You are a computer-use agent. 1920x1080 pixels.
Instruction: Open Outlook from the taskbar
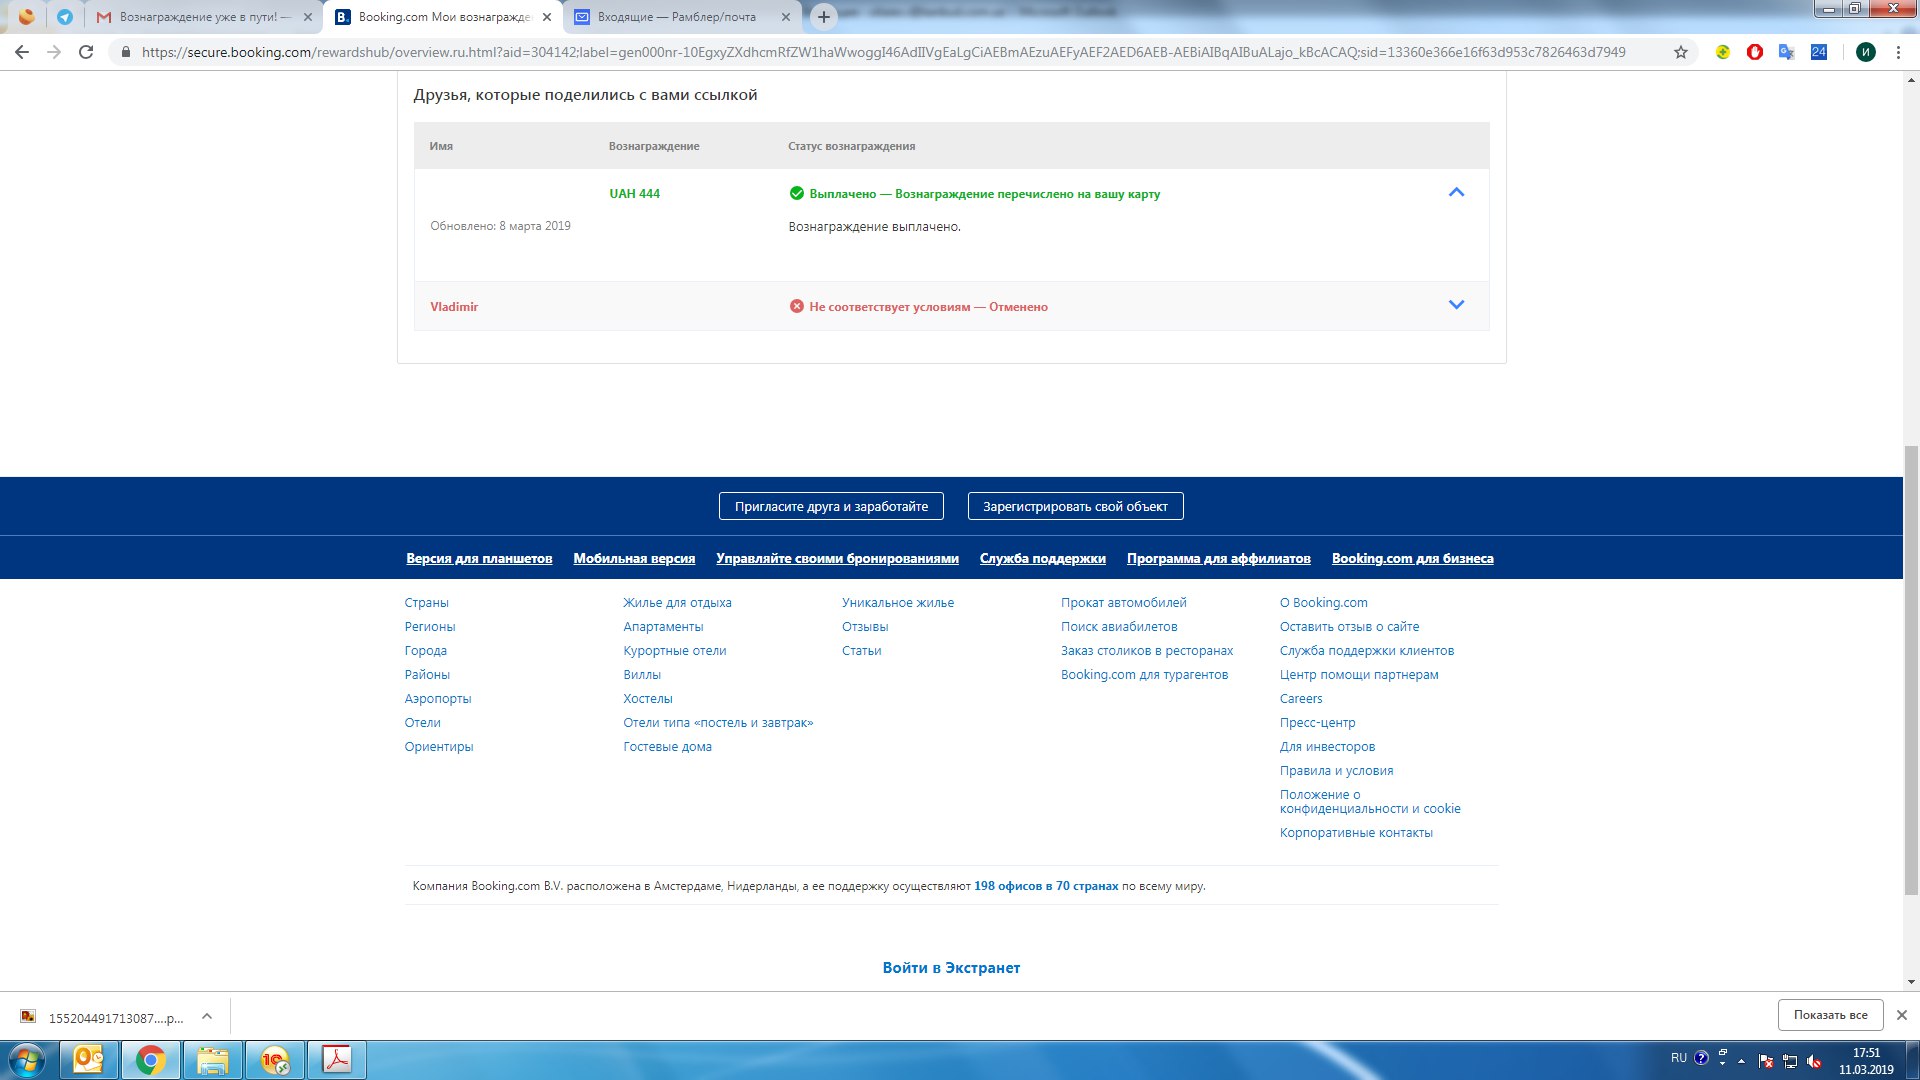89,1059
